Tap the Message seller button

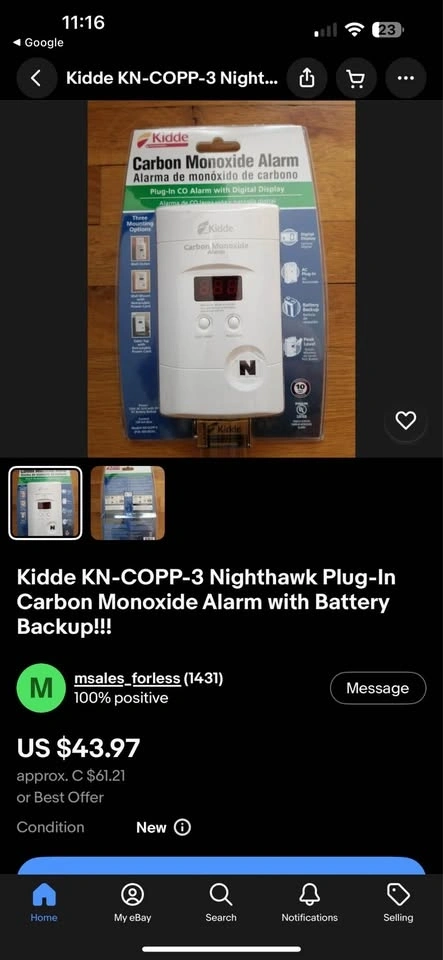[x=378, y=688]
